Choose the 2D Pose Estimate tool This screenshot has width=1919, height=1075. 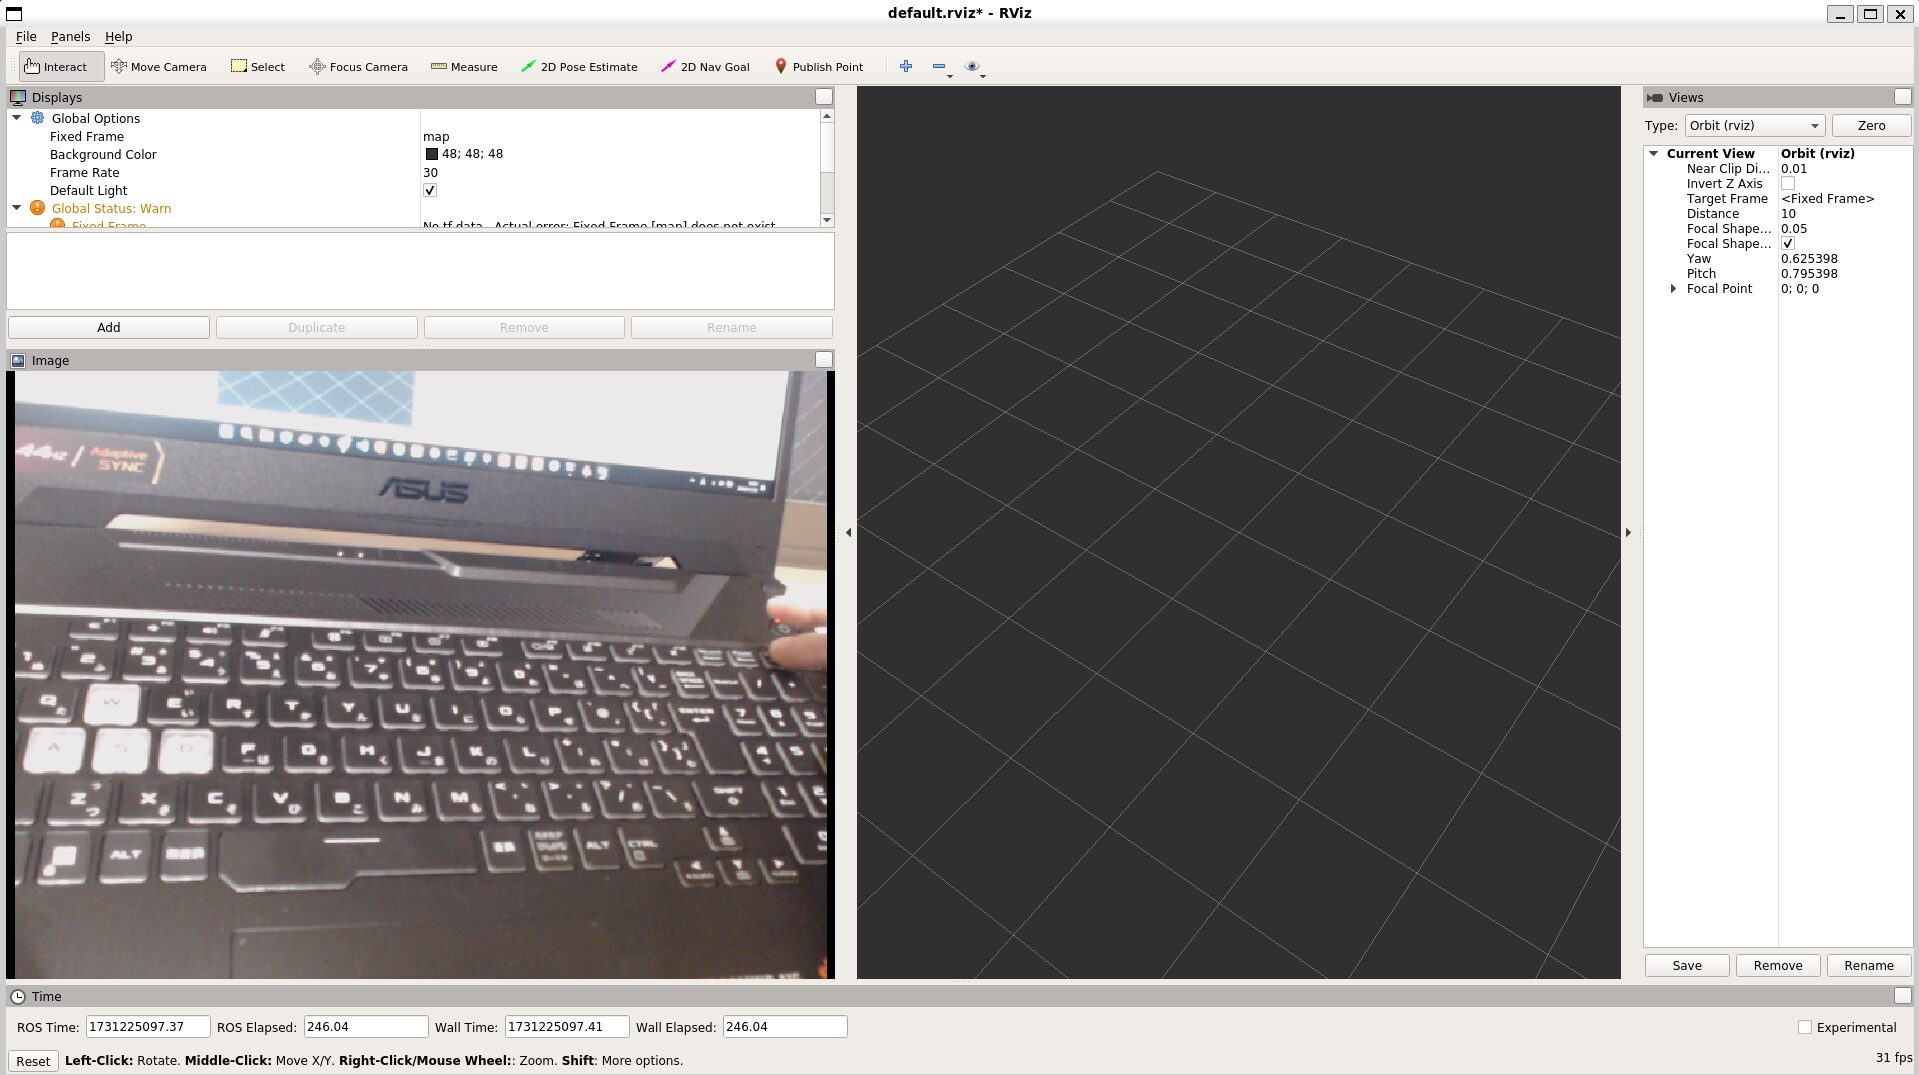click(580, 66)
